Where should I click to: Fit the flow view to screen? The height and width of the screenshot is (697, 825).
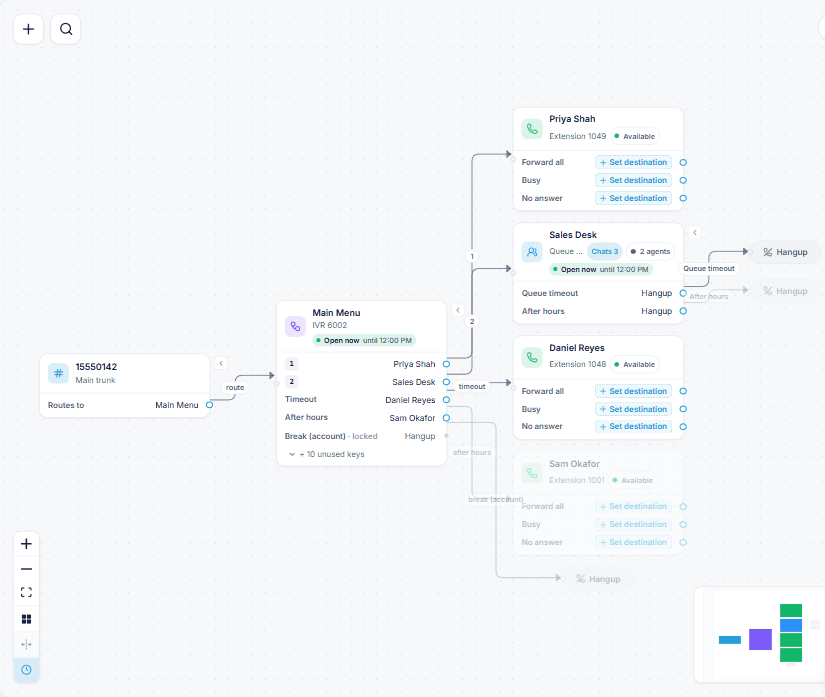[26, 593]
